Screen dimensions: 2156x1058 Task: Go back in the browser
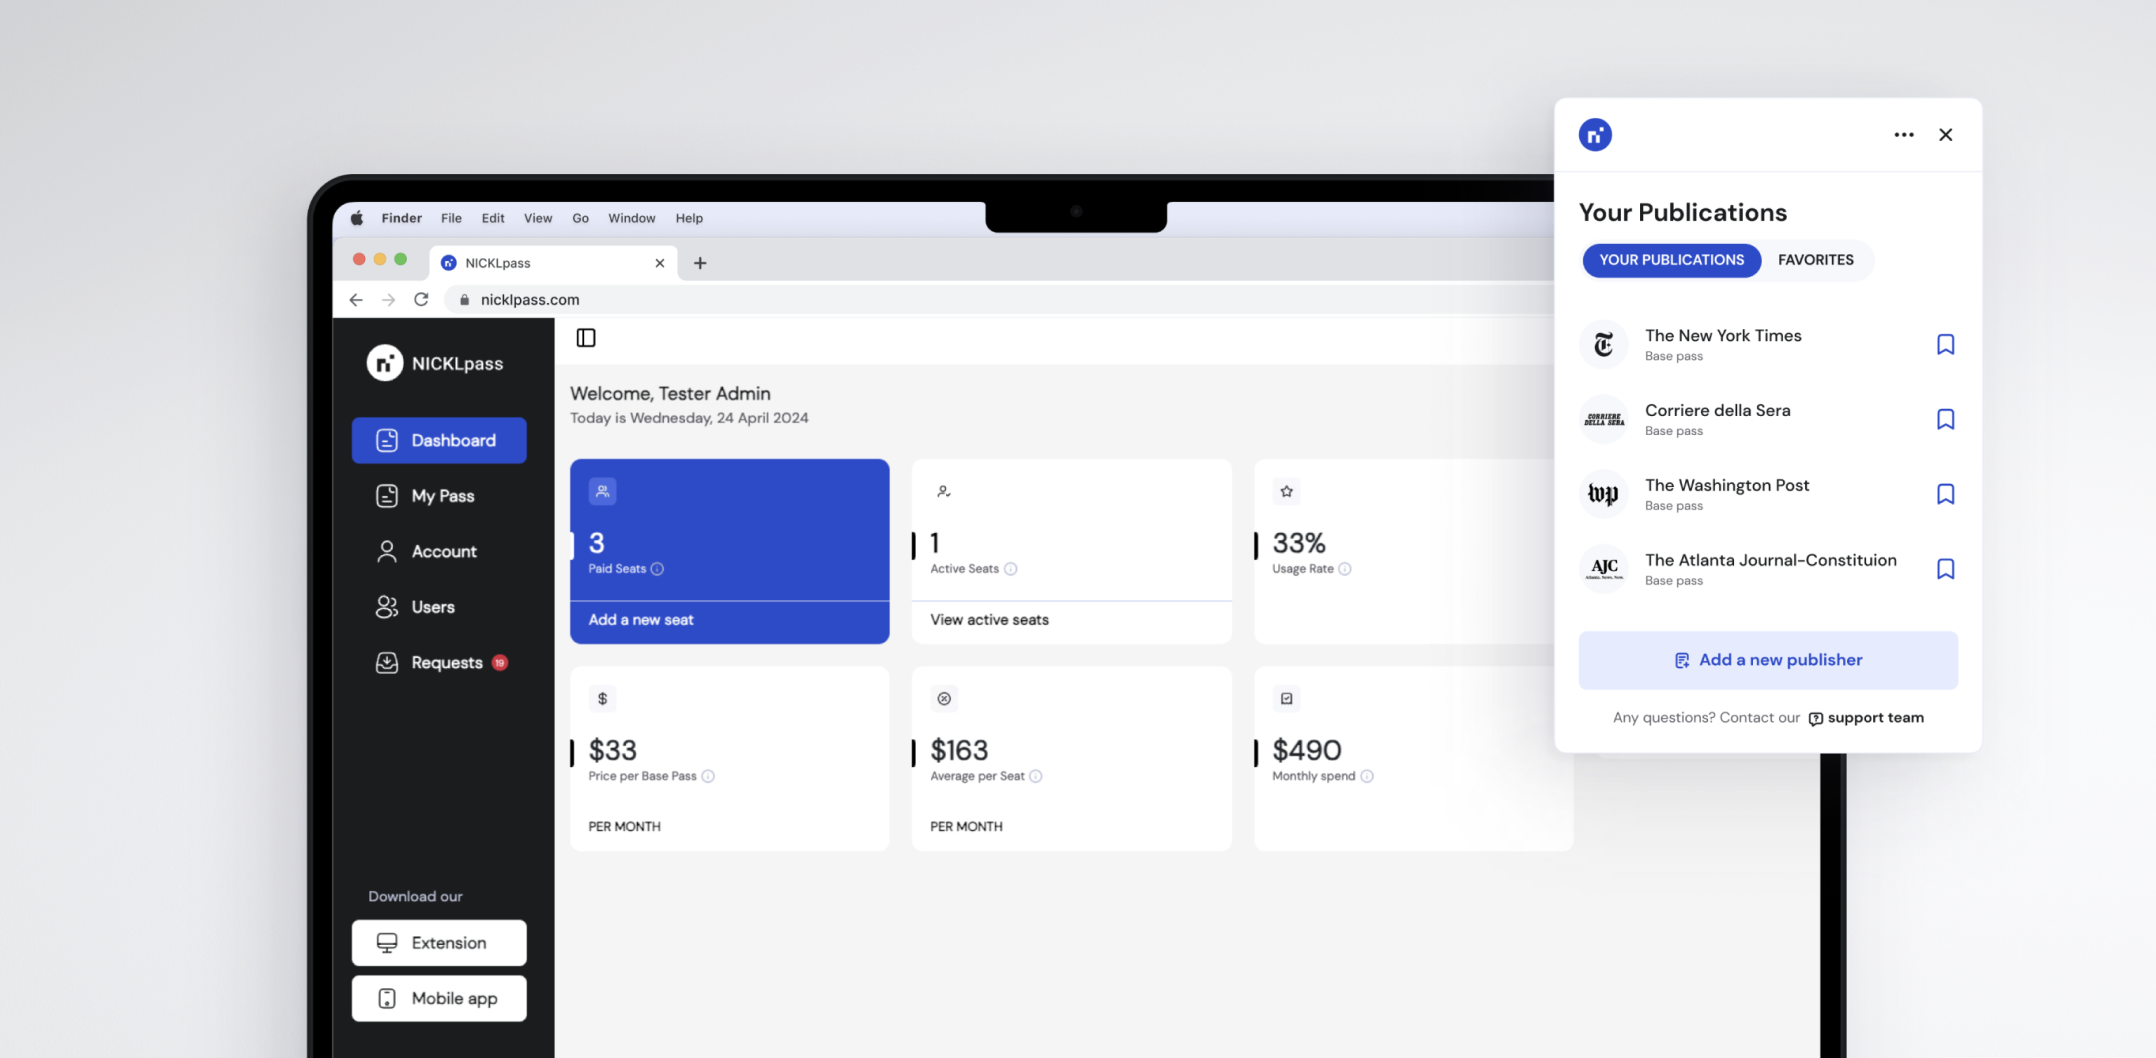pyautogui.click(x=356, y=300)
